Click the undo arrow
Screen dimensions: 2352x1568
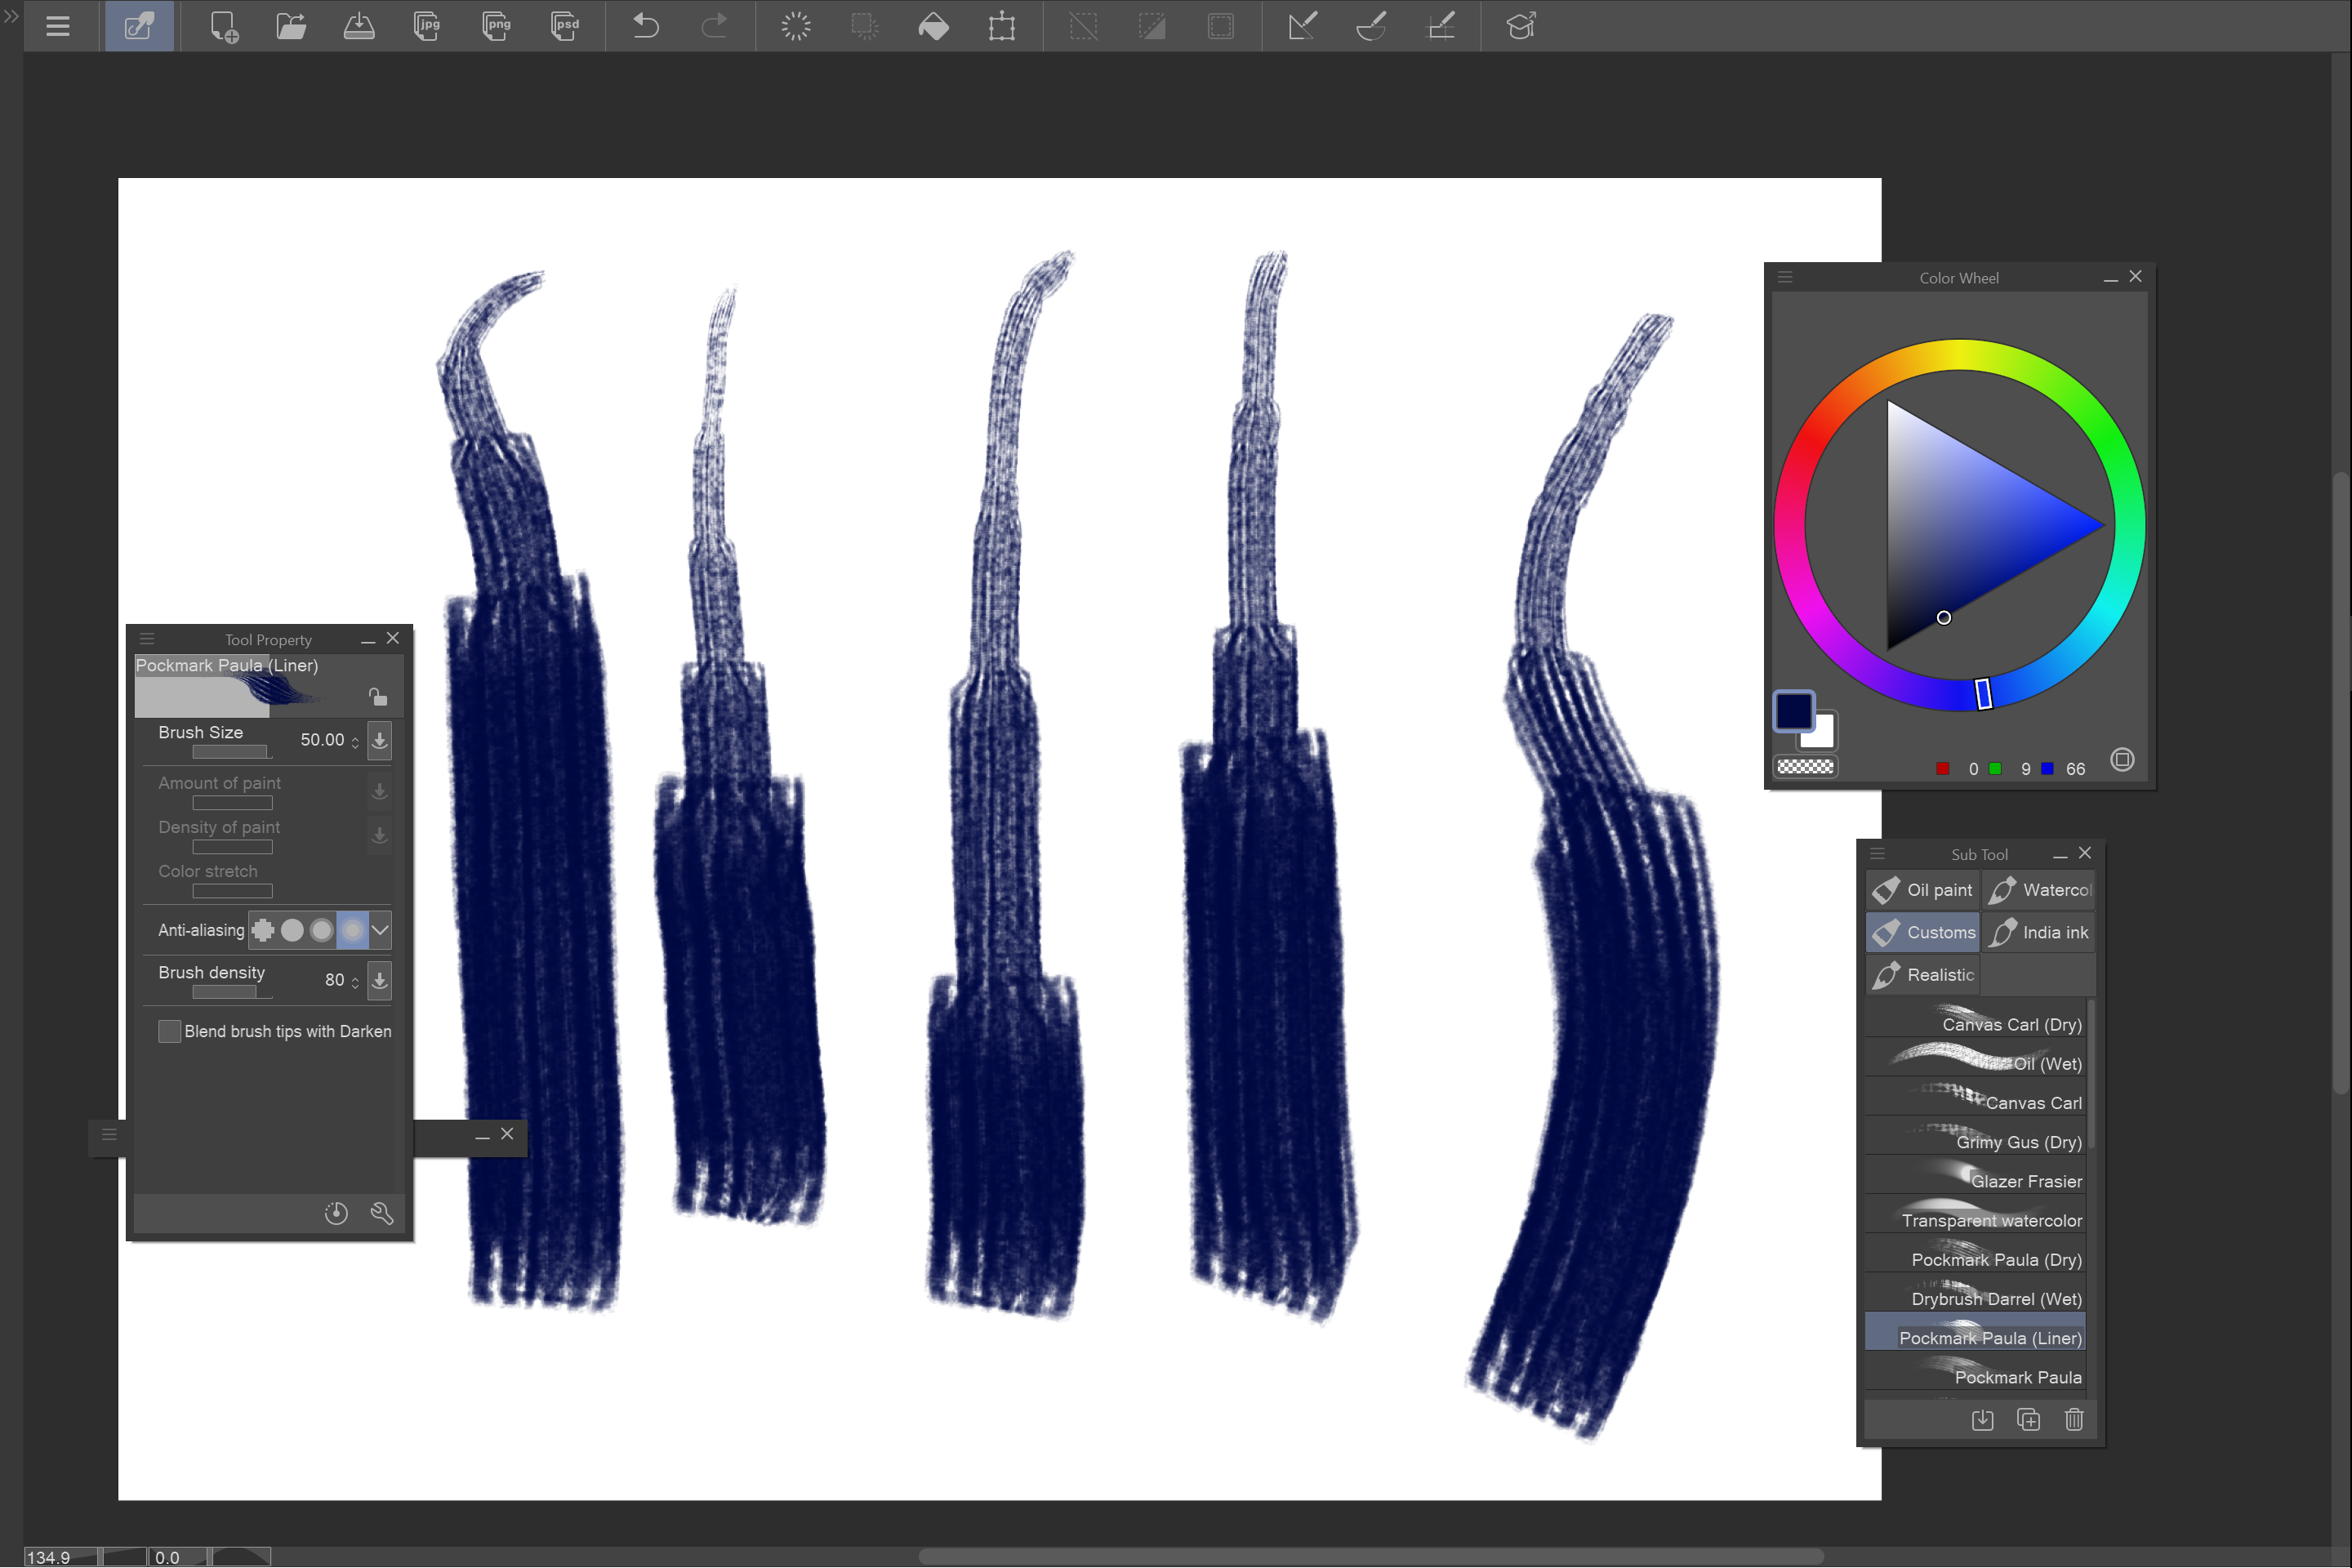click(x=646, y=26)
